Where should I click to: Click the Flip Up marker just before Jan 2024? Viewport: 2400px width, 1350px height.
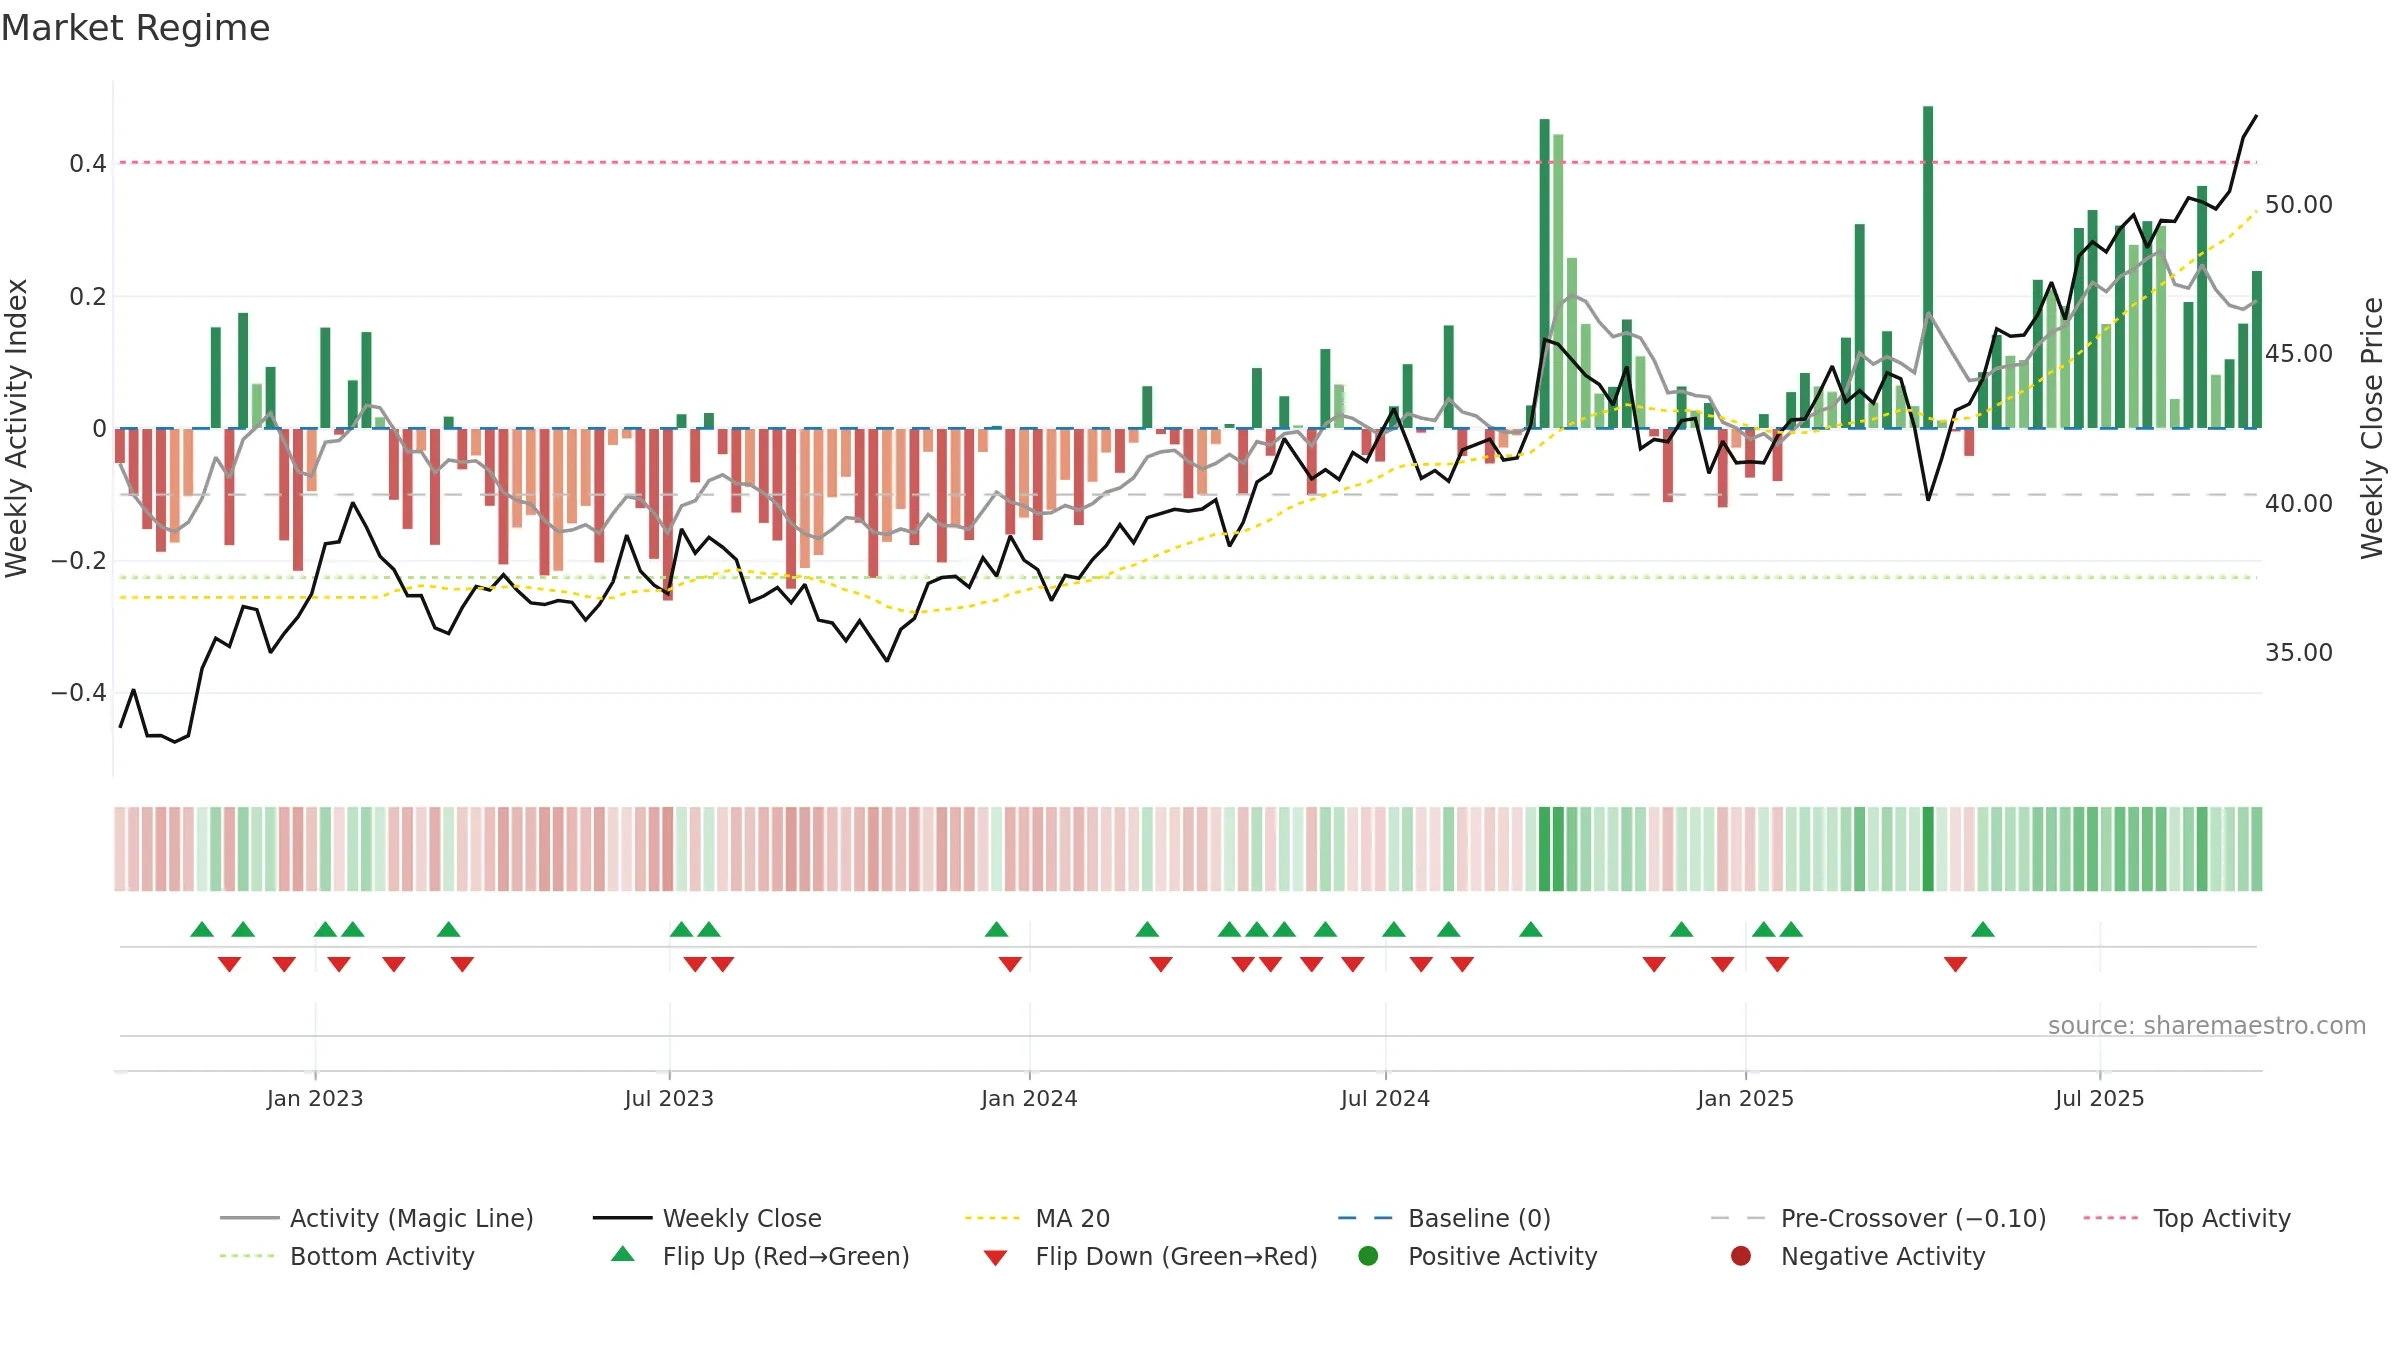coord(996,929)
